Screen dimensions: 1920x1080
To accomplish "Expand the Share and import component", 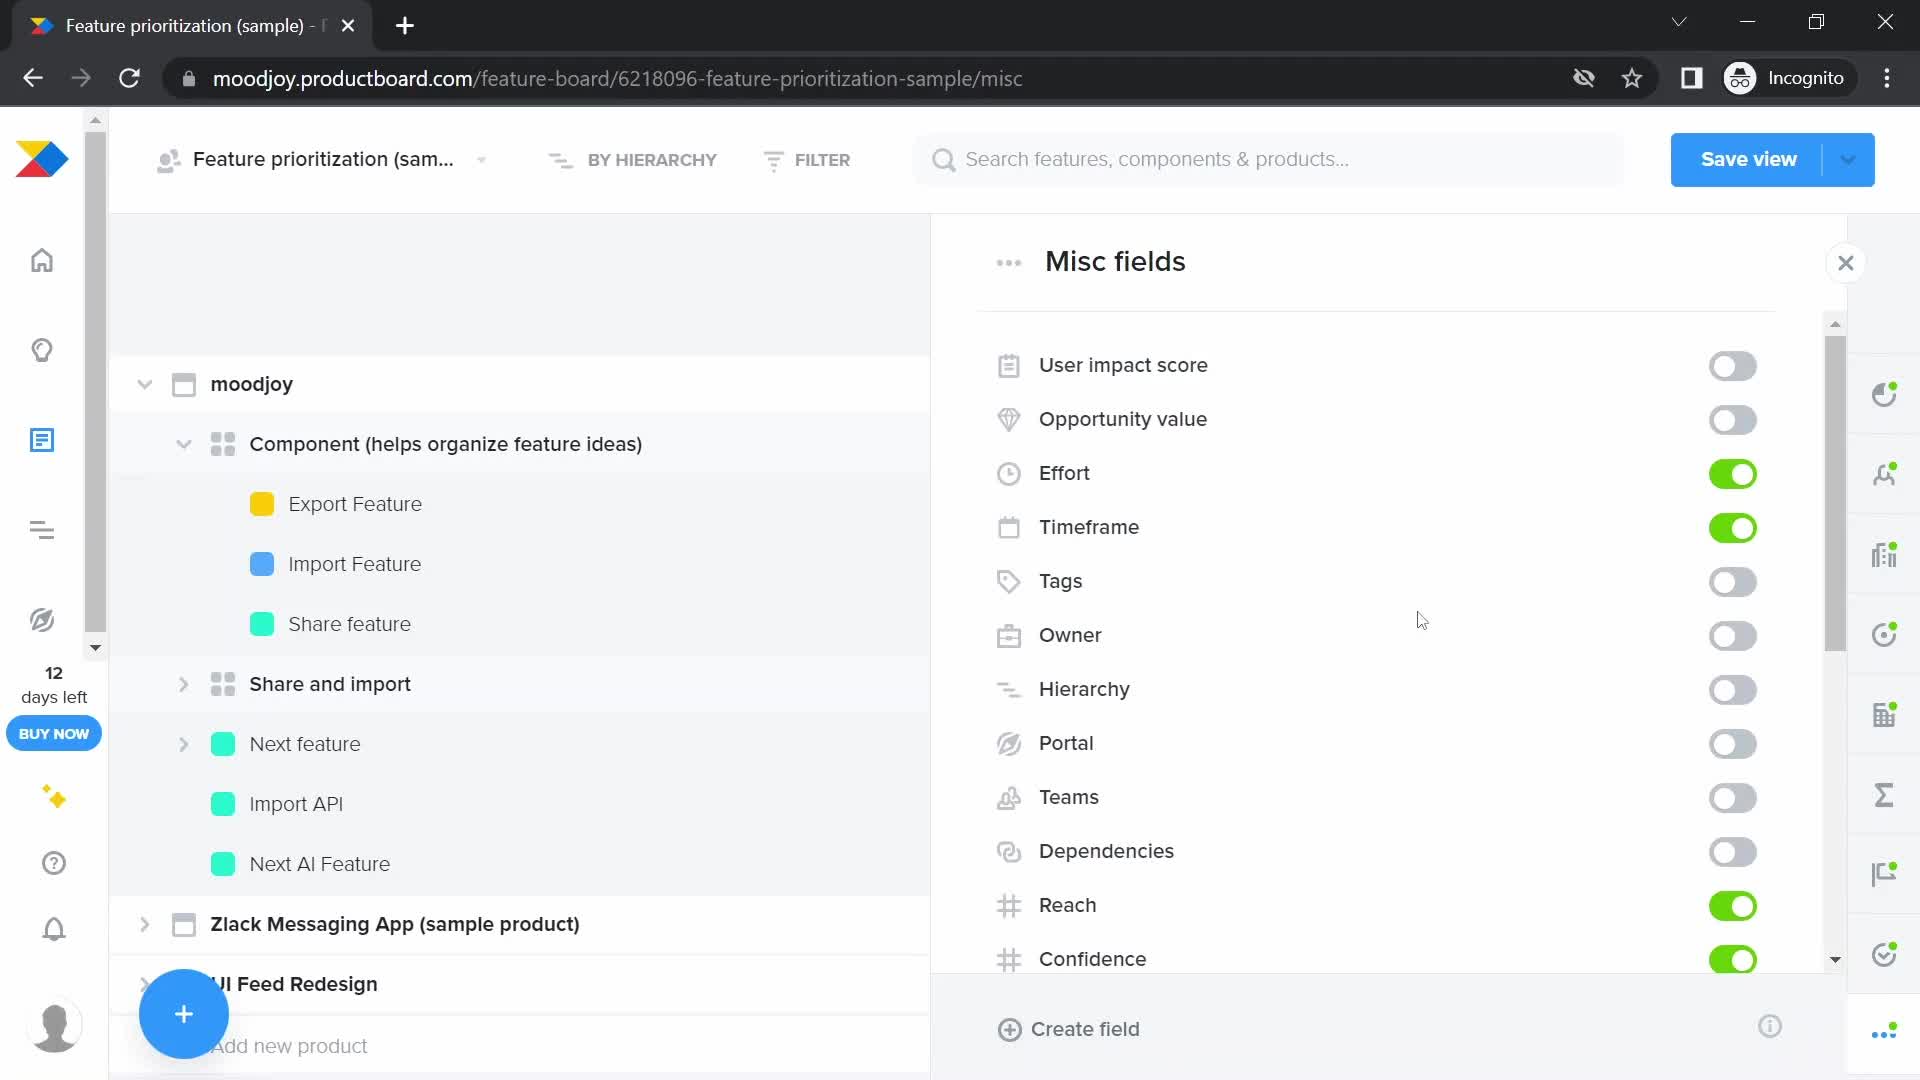I will pos(184,684).
